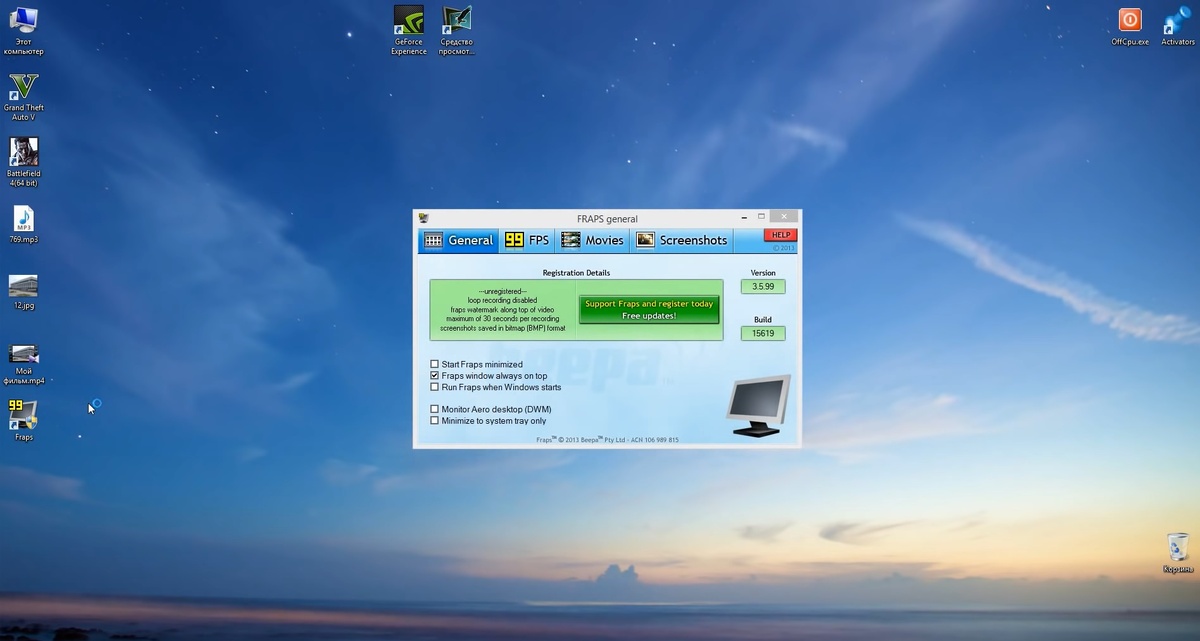
Task: Minimize the FRAPS general window
Action: point(743,217)
